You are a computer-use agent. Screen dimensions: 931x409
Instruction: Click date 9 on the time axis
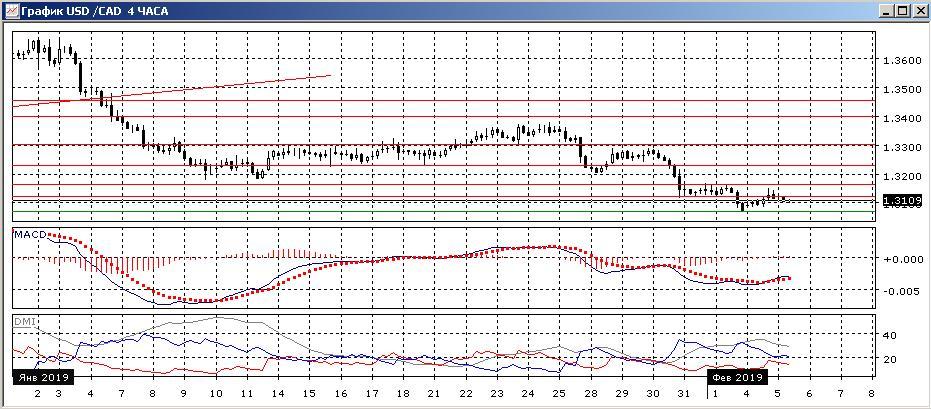(x=183, y=394)
